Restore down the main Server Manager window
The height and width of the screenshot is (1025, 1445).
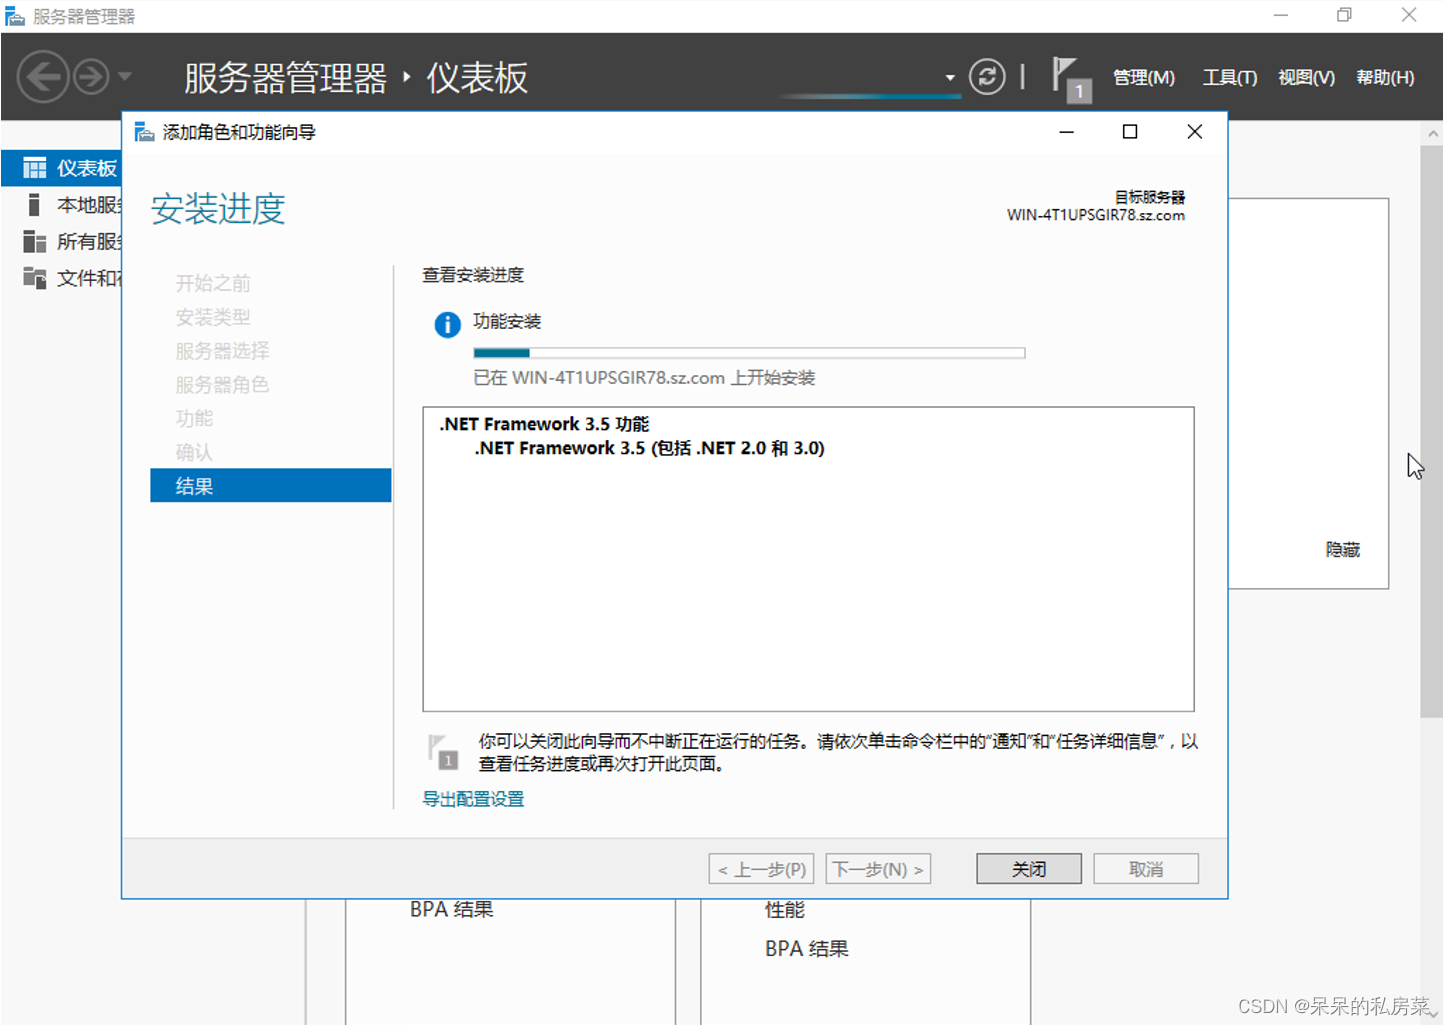(x=1344, y=15)
